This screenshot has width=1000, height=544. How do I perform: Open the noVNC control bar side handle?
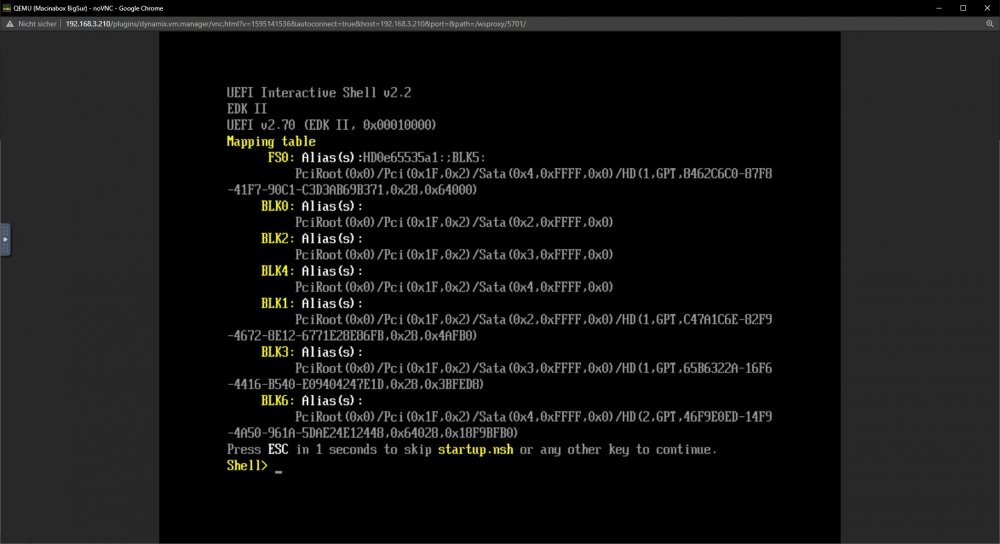(x=5, y=240)
